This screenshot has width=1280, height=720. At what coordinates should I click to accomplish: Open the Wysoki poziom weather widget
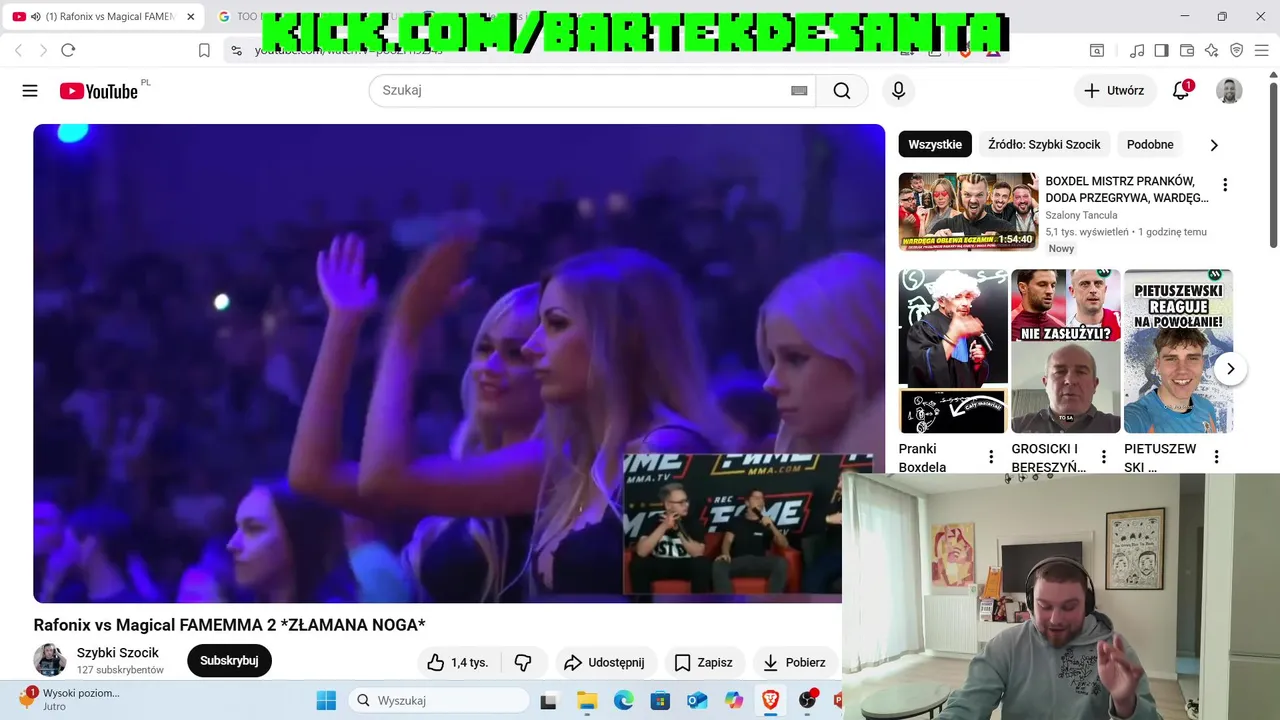(x=70, y=699)
